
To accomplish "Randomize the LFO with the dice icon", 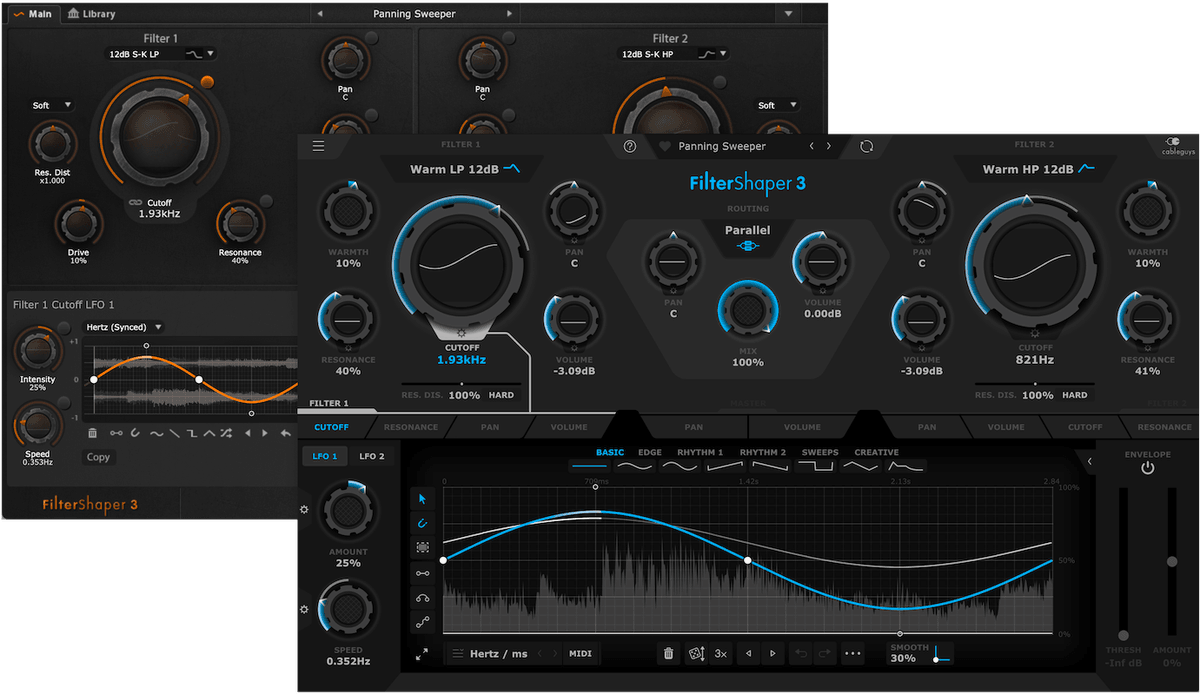I will coord(694,654).
